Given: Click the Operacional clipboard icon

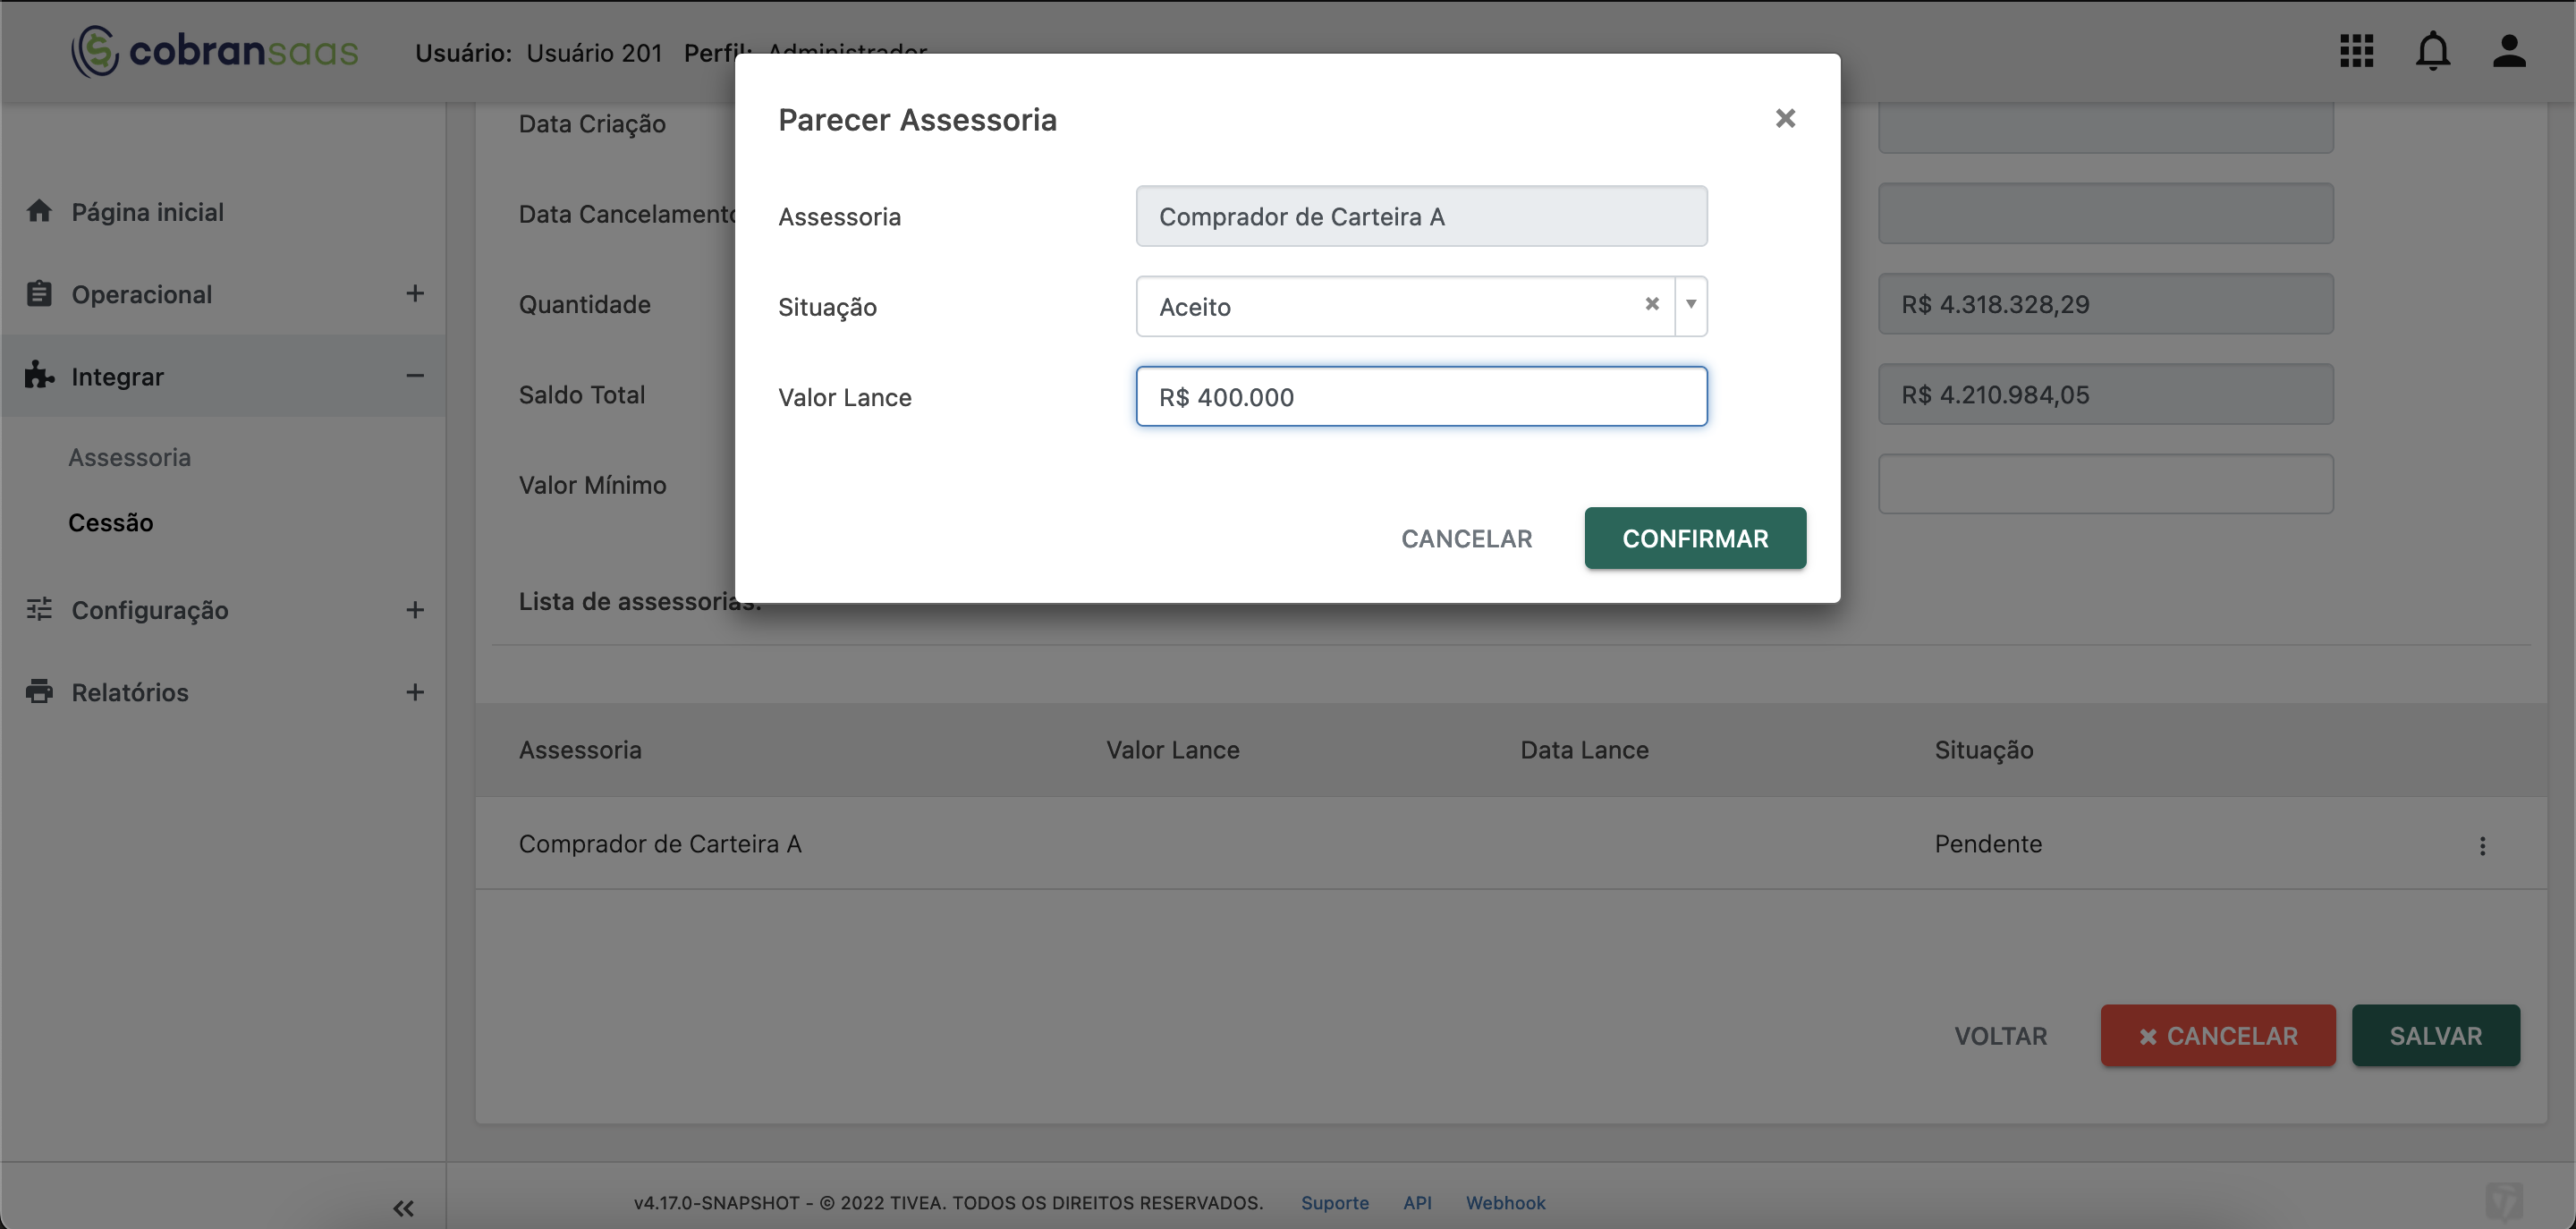Looking at the screenshot, I should [x=39, y=293].
